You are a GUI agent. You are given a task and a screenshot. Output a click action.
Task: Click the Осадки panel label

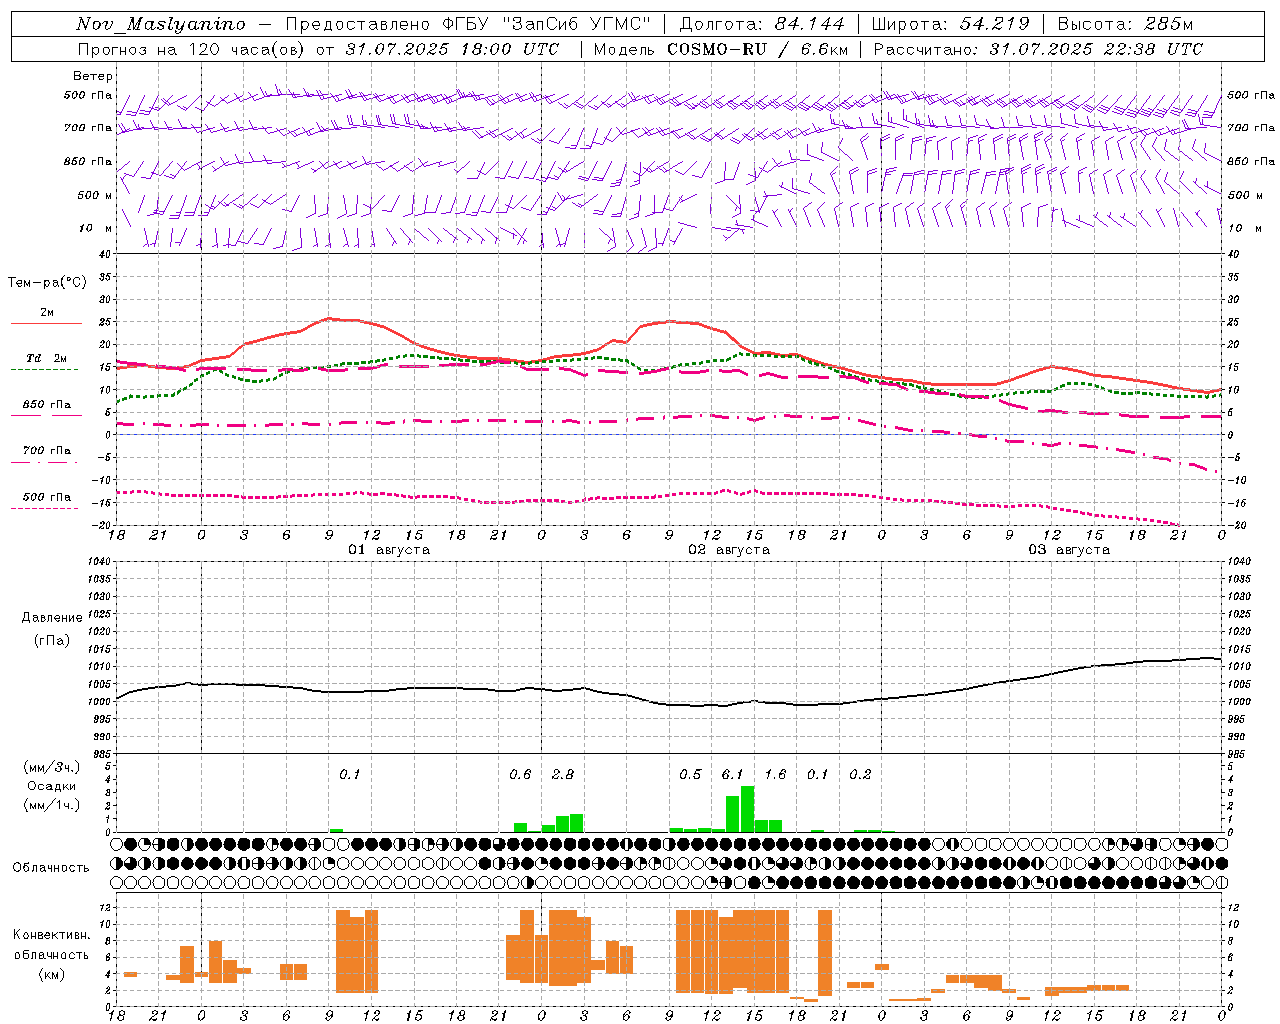pyautogui.click(x=51, y=786)
